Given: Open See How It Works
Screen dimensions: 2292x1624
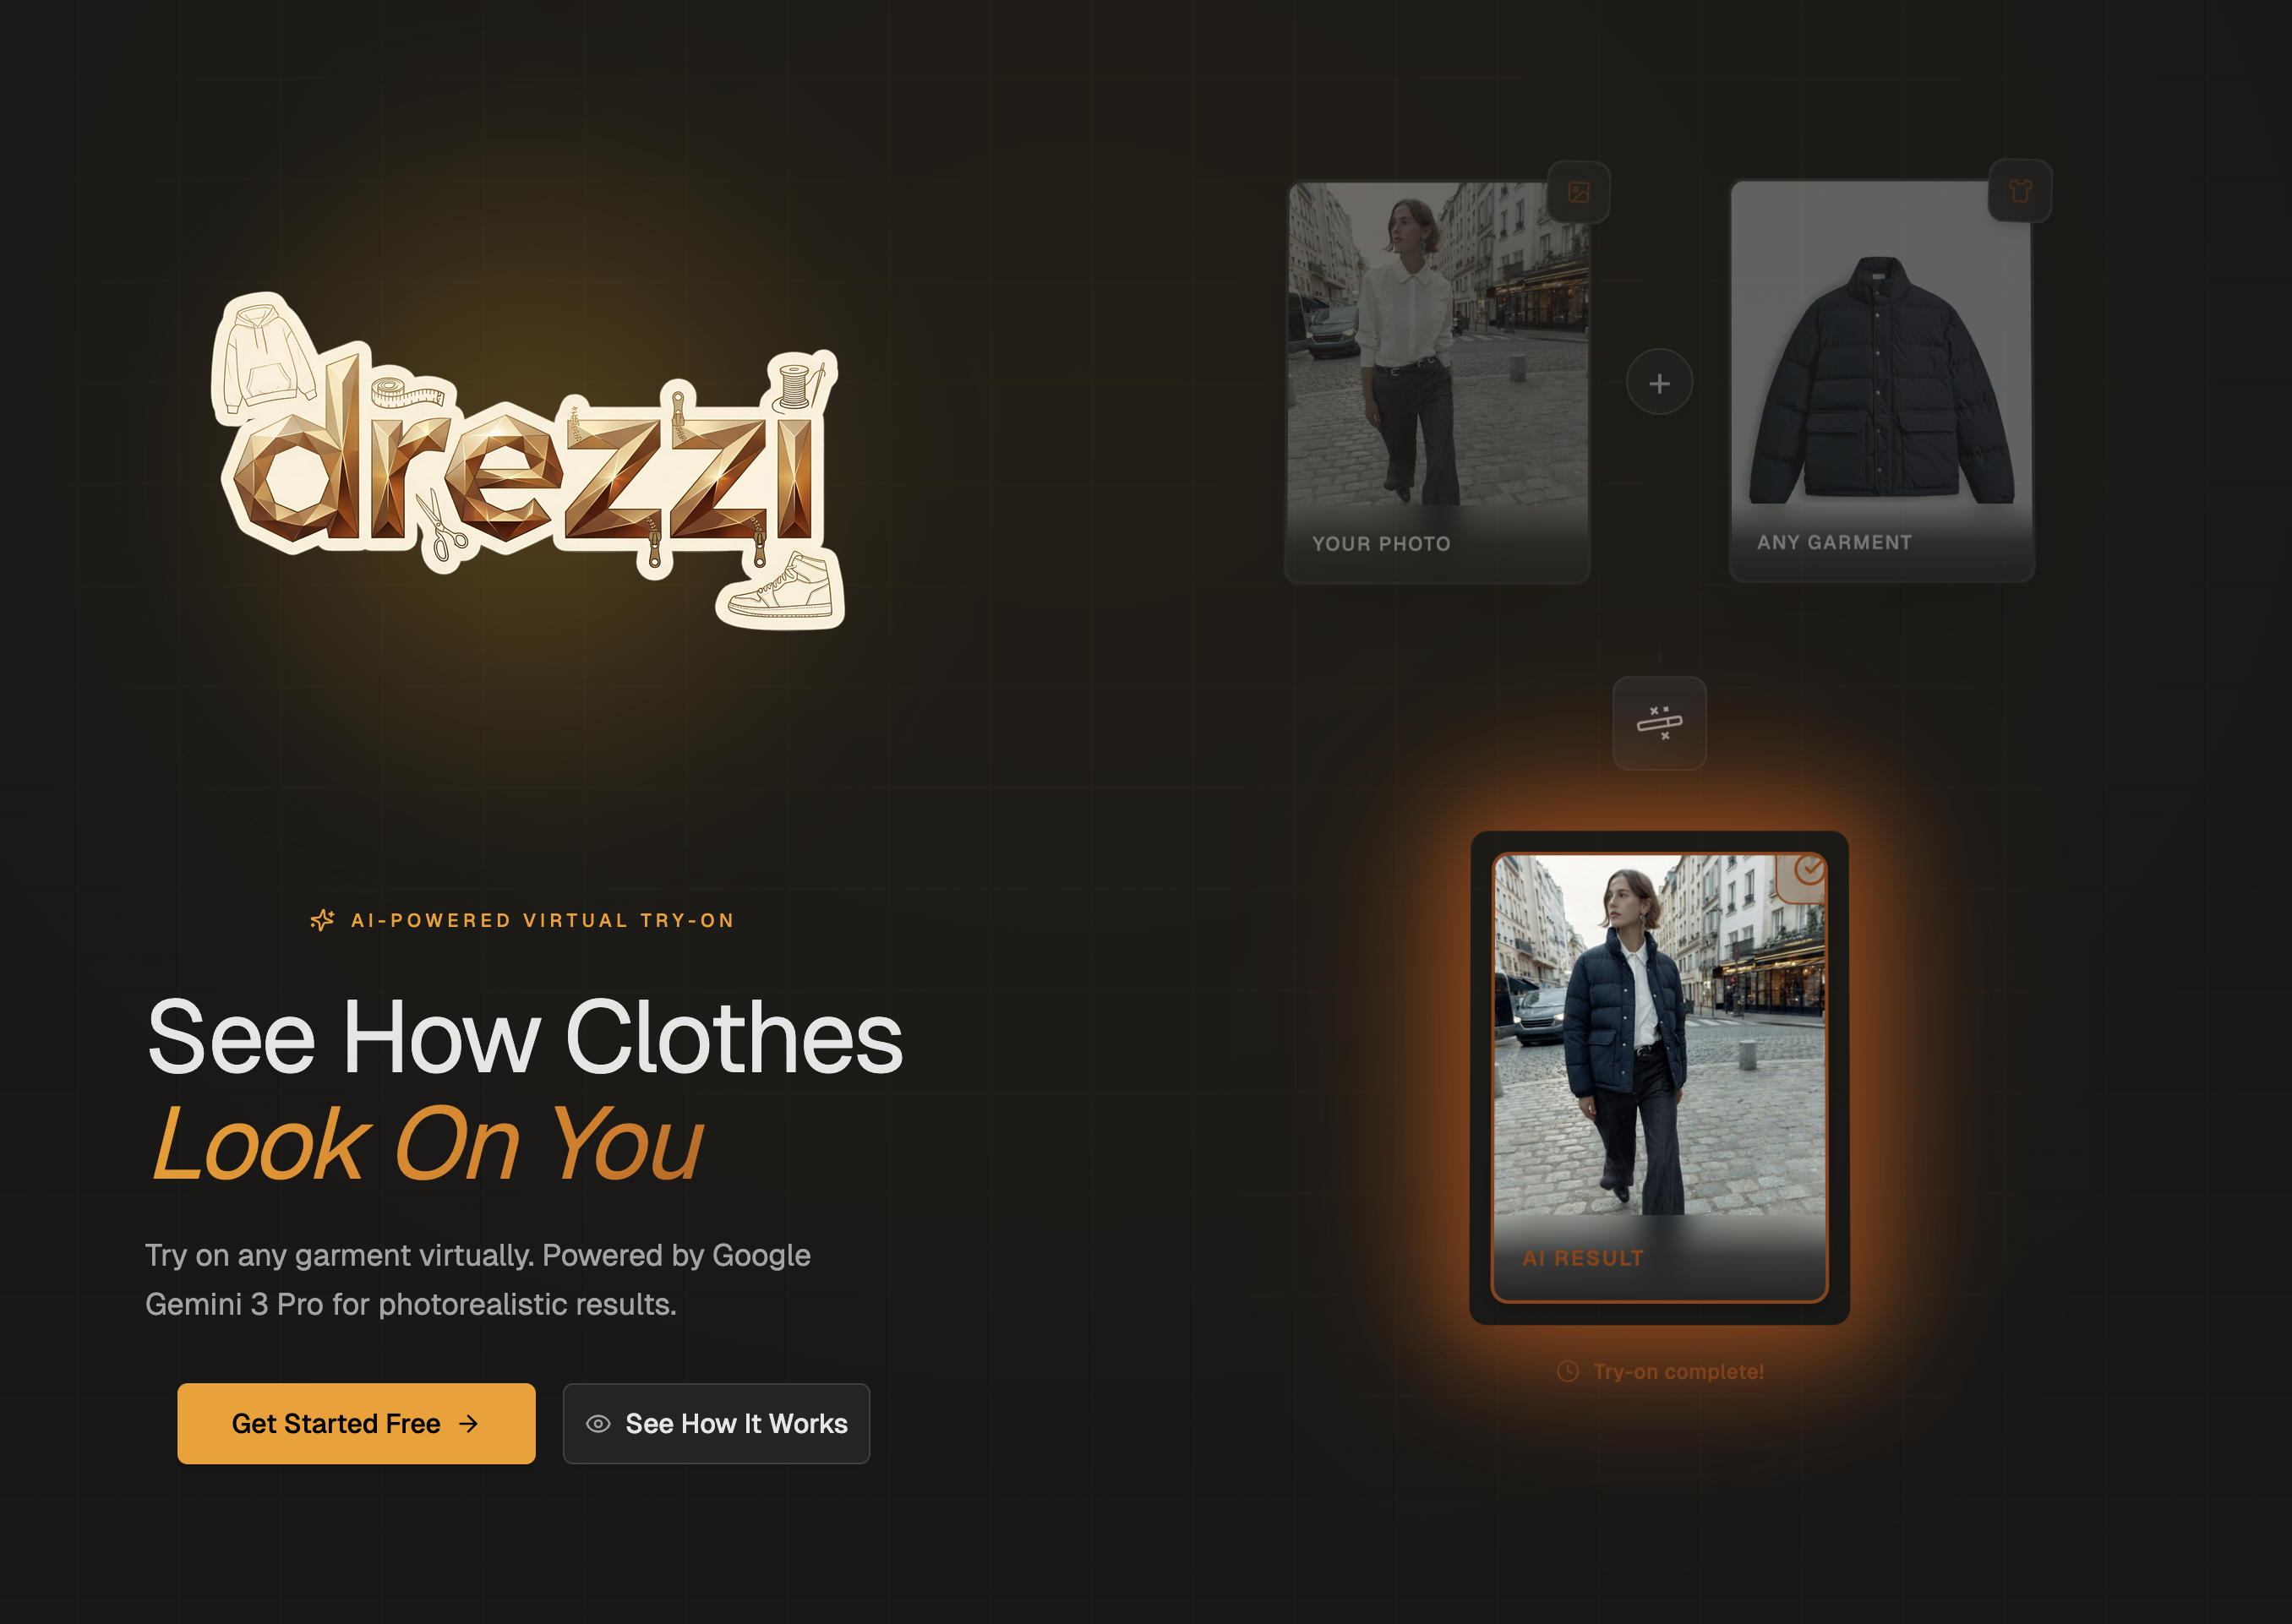Looking at the screenshot, I should click(x=716, y=1424).
